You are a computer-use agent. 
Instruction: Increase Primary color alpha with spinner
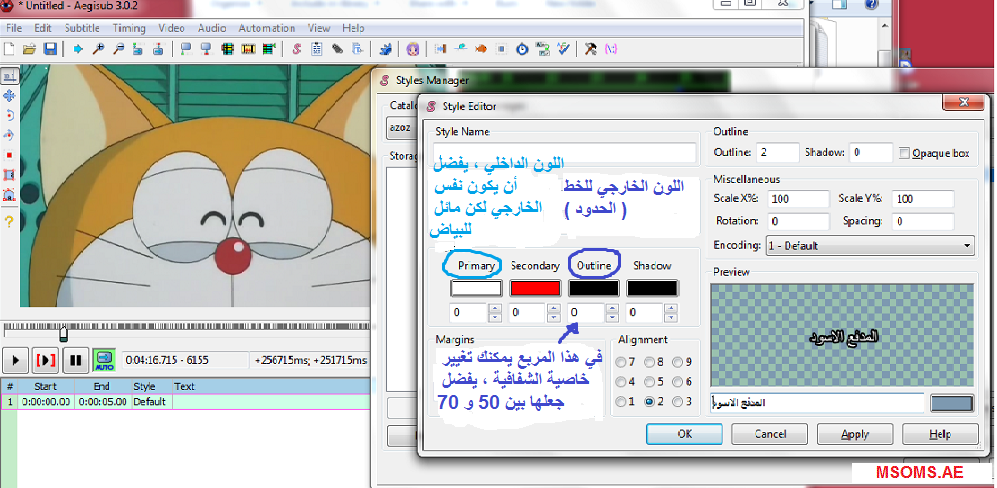coord(495,309)
